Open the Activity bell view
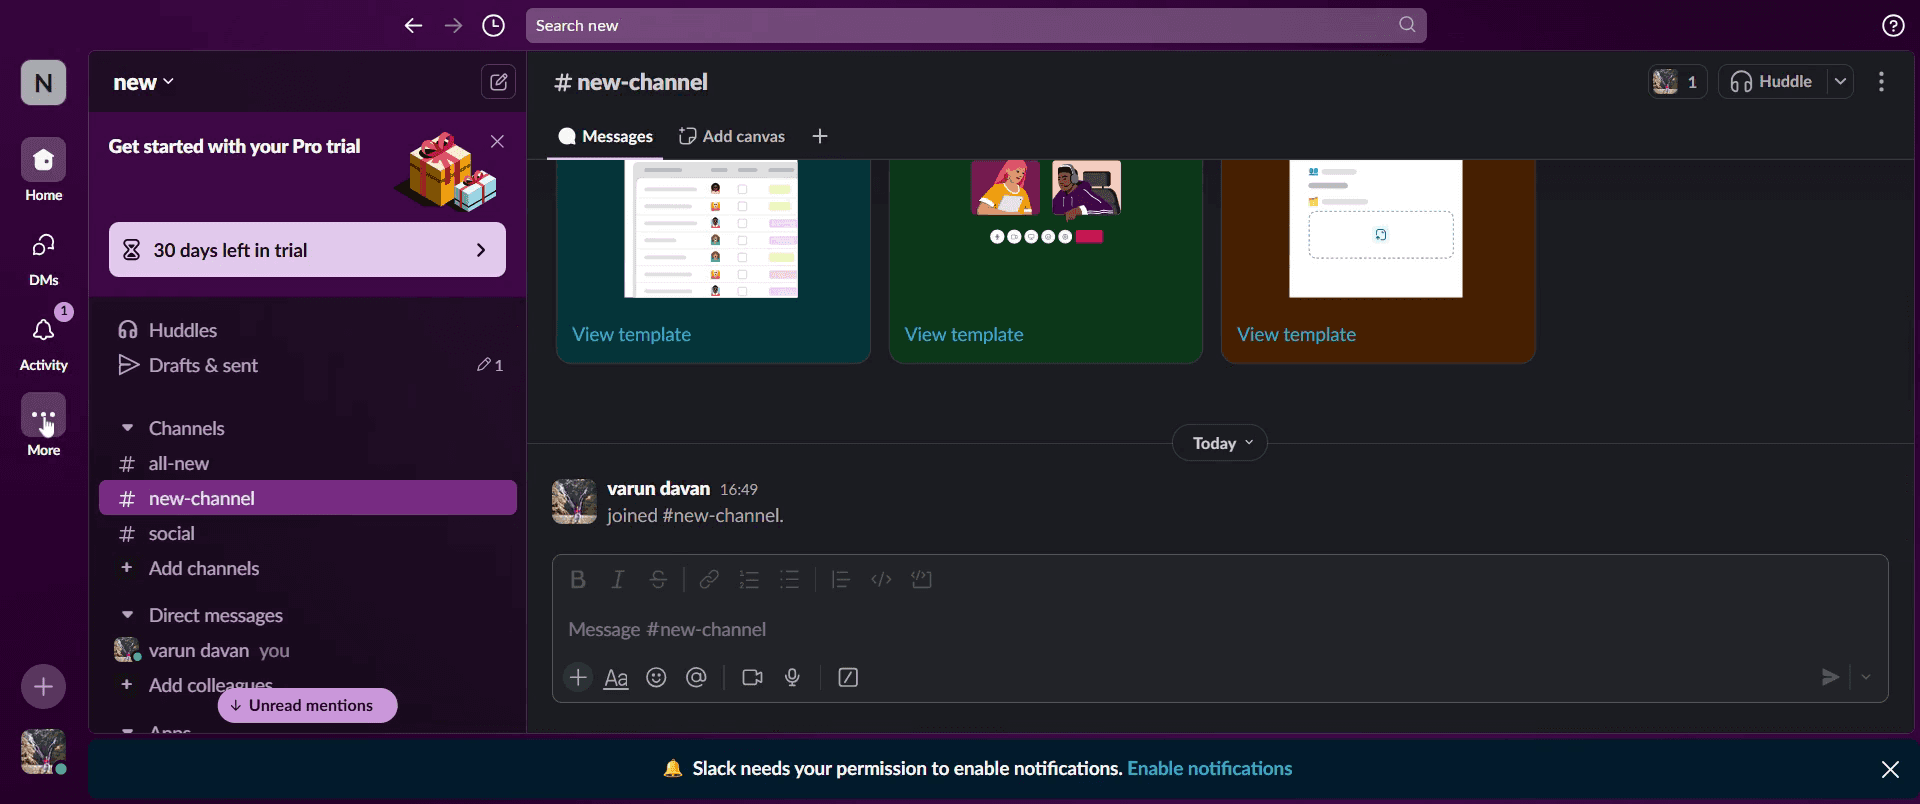This screenshot has height=804, width=1920. pos(44,342)
